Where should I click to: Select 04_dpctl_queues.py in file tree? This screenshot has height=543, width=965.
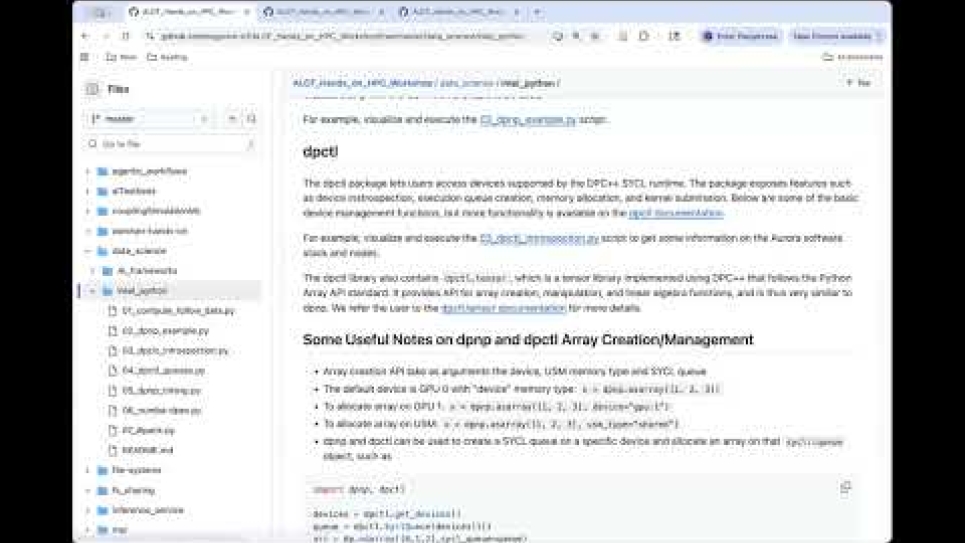click(x=163, y=370)
